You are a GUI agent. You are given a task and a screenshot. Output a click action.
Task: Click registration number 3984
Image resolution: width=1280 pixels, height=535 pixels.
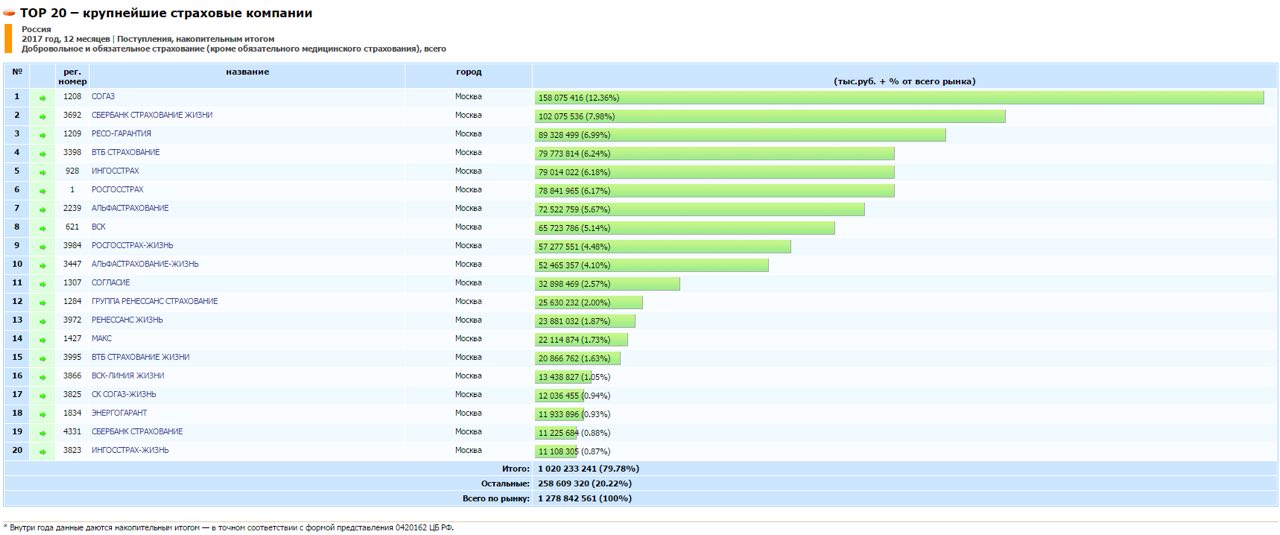click(72, 246)
